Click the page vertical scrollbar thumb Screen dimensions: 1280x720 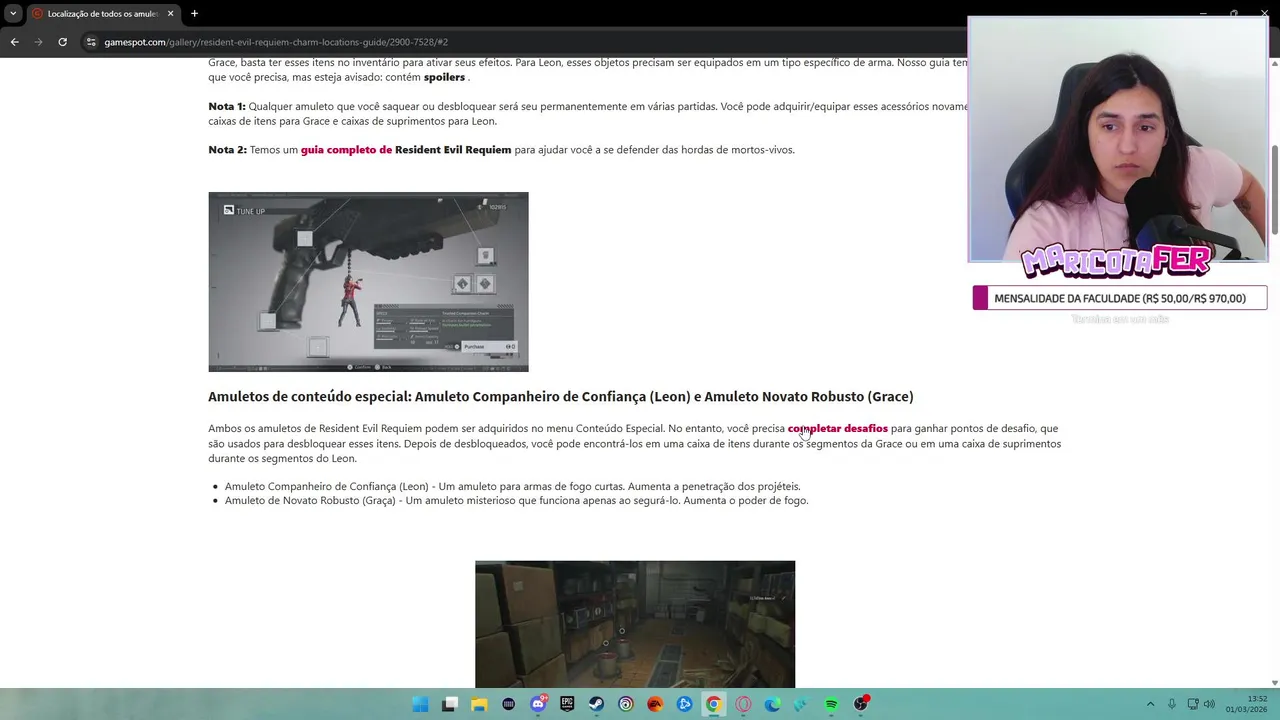tap(1274, 190)
